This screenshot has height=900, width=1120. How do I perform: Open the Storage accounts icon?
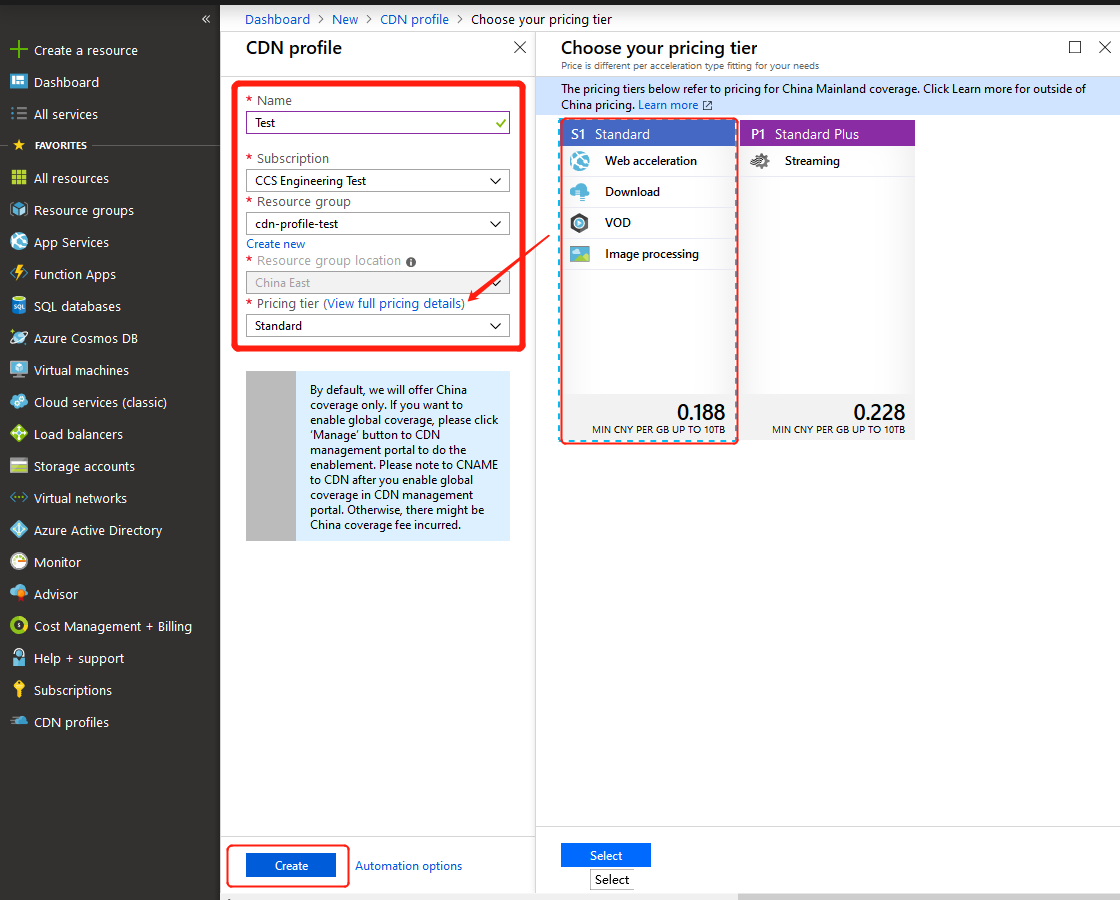(x=19, y=466)
